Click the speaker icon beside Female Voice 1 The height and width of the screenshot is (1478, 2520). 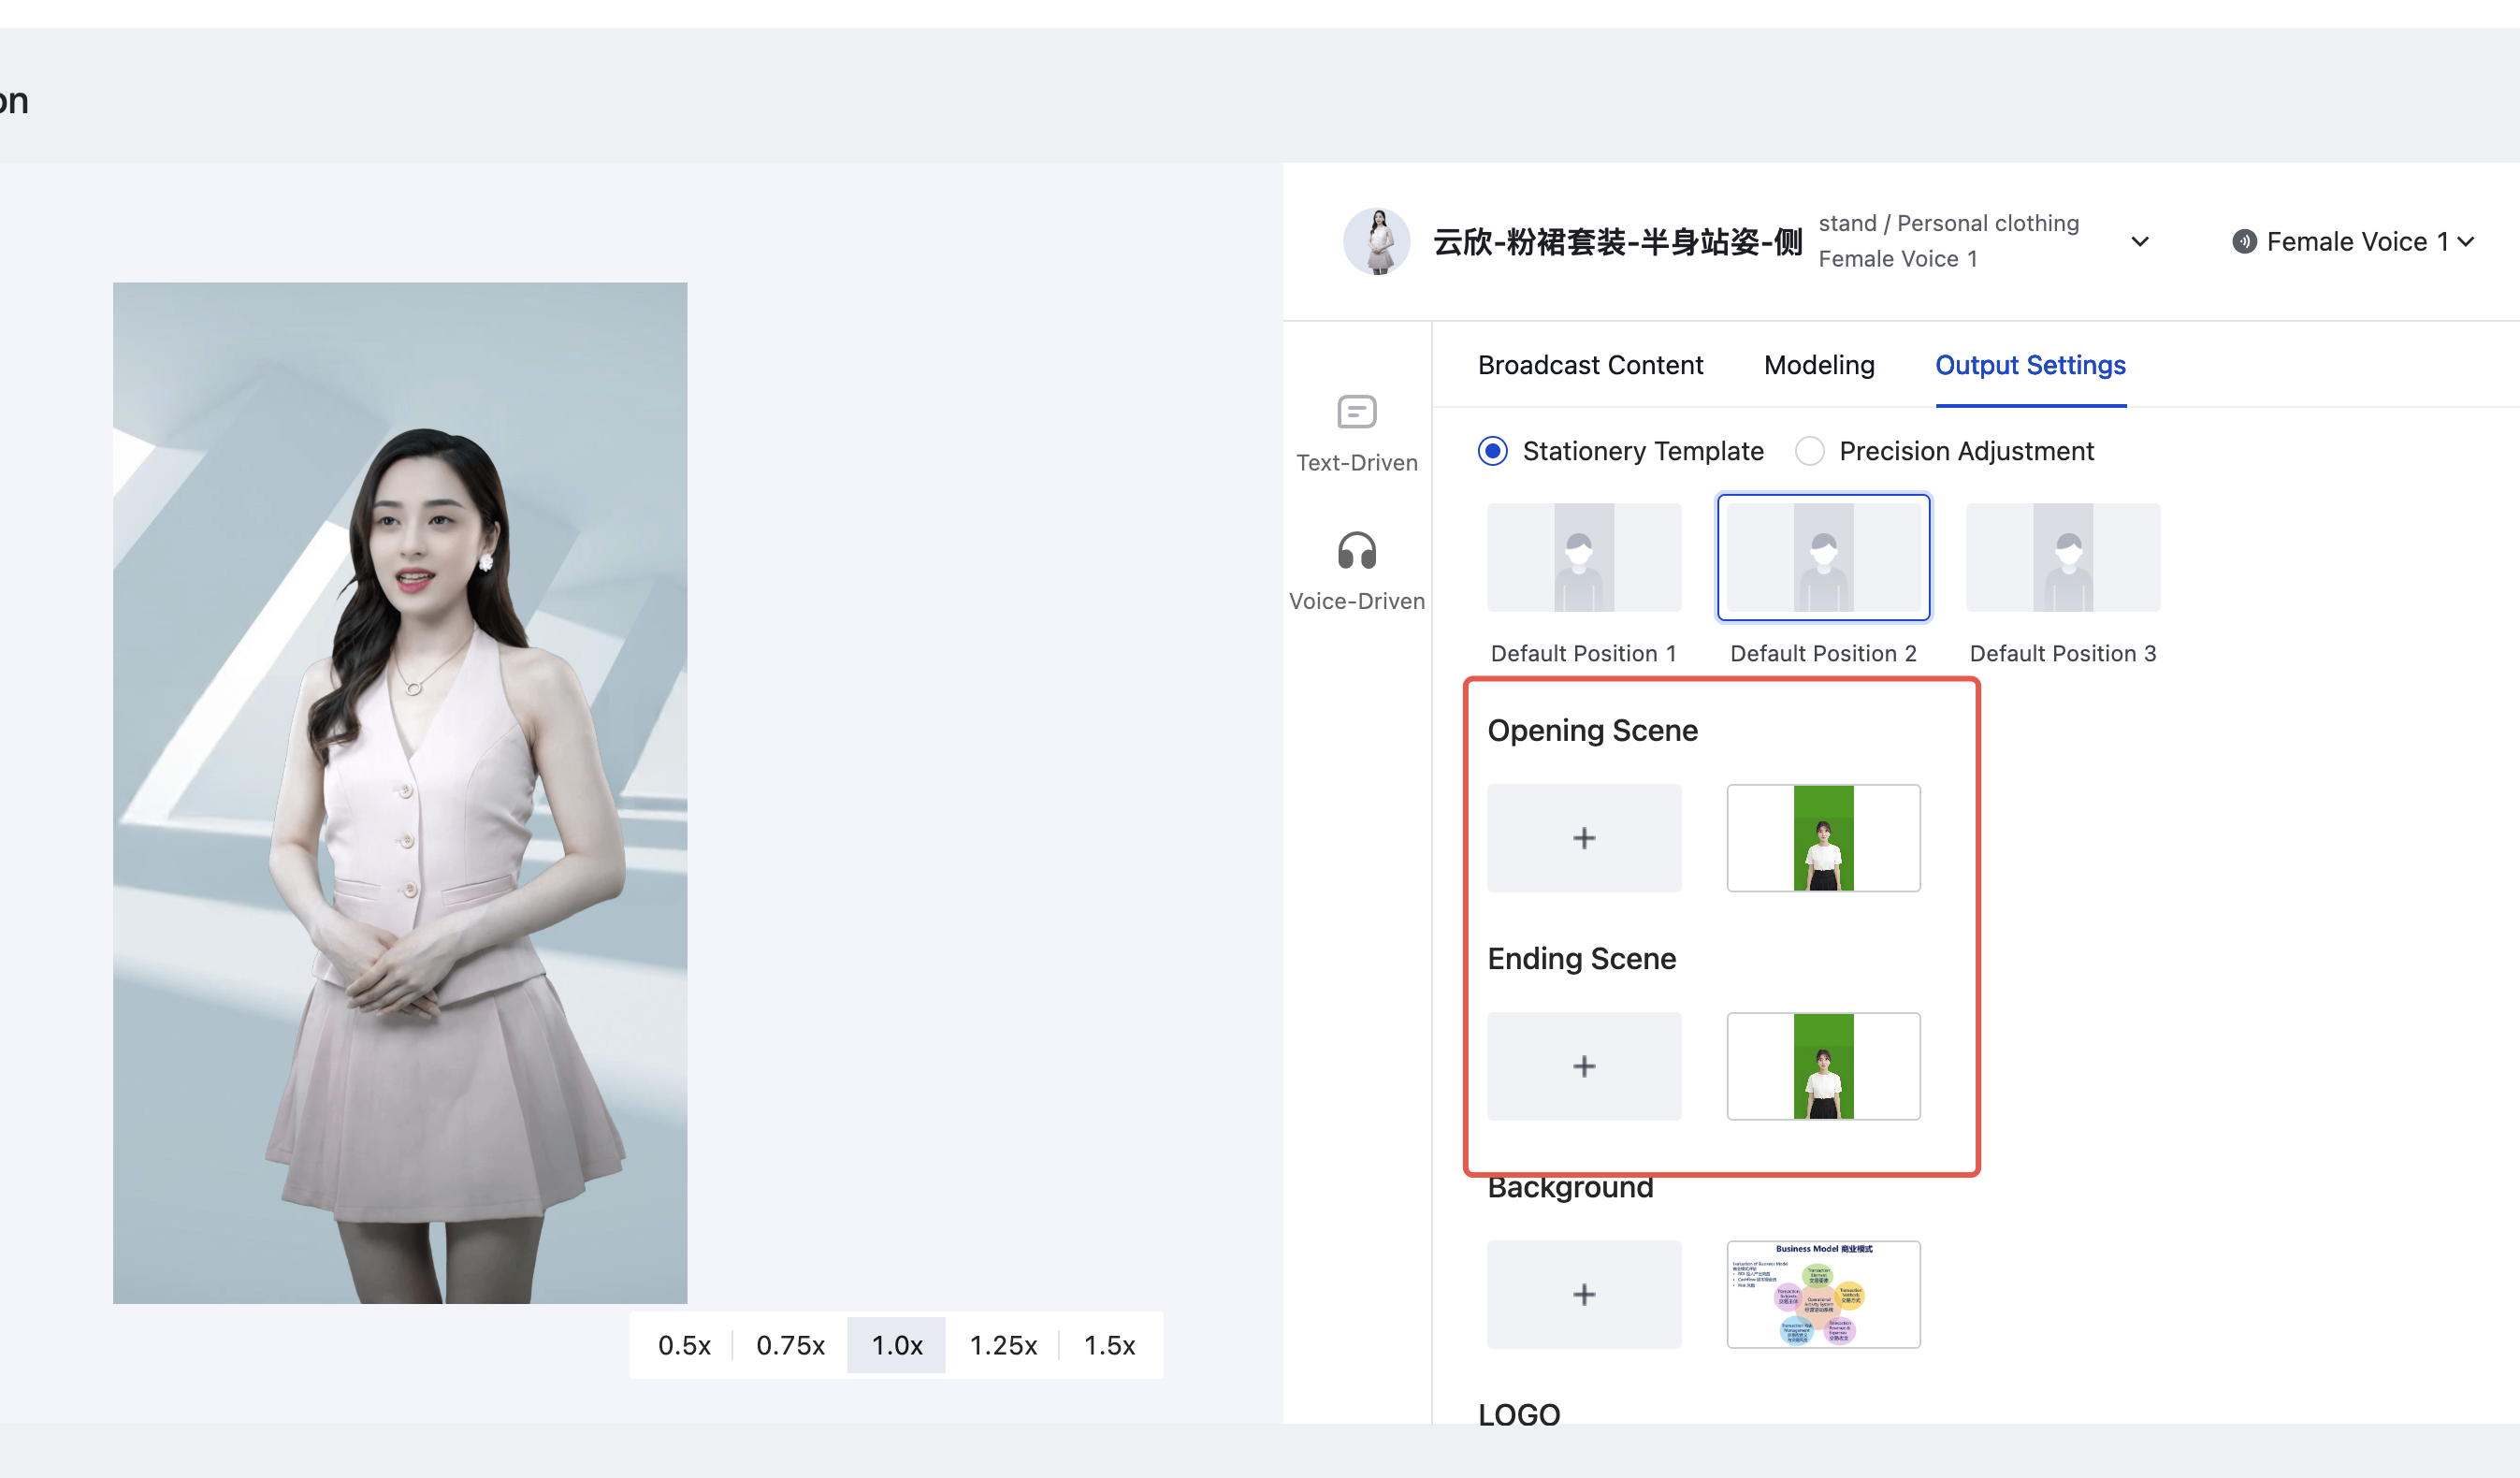tap(2244, 242)
